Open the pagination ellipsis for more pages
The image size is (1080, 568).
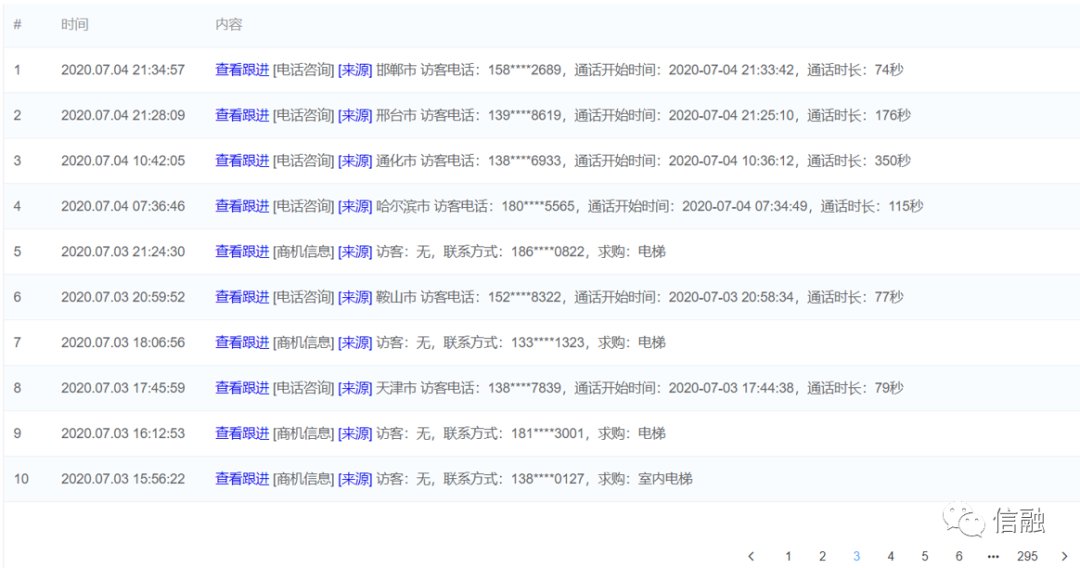pyautogui.click(x=993, y=556)
